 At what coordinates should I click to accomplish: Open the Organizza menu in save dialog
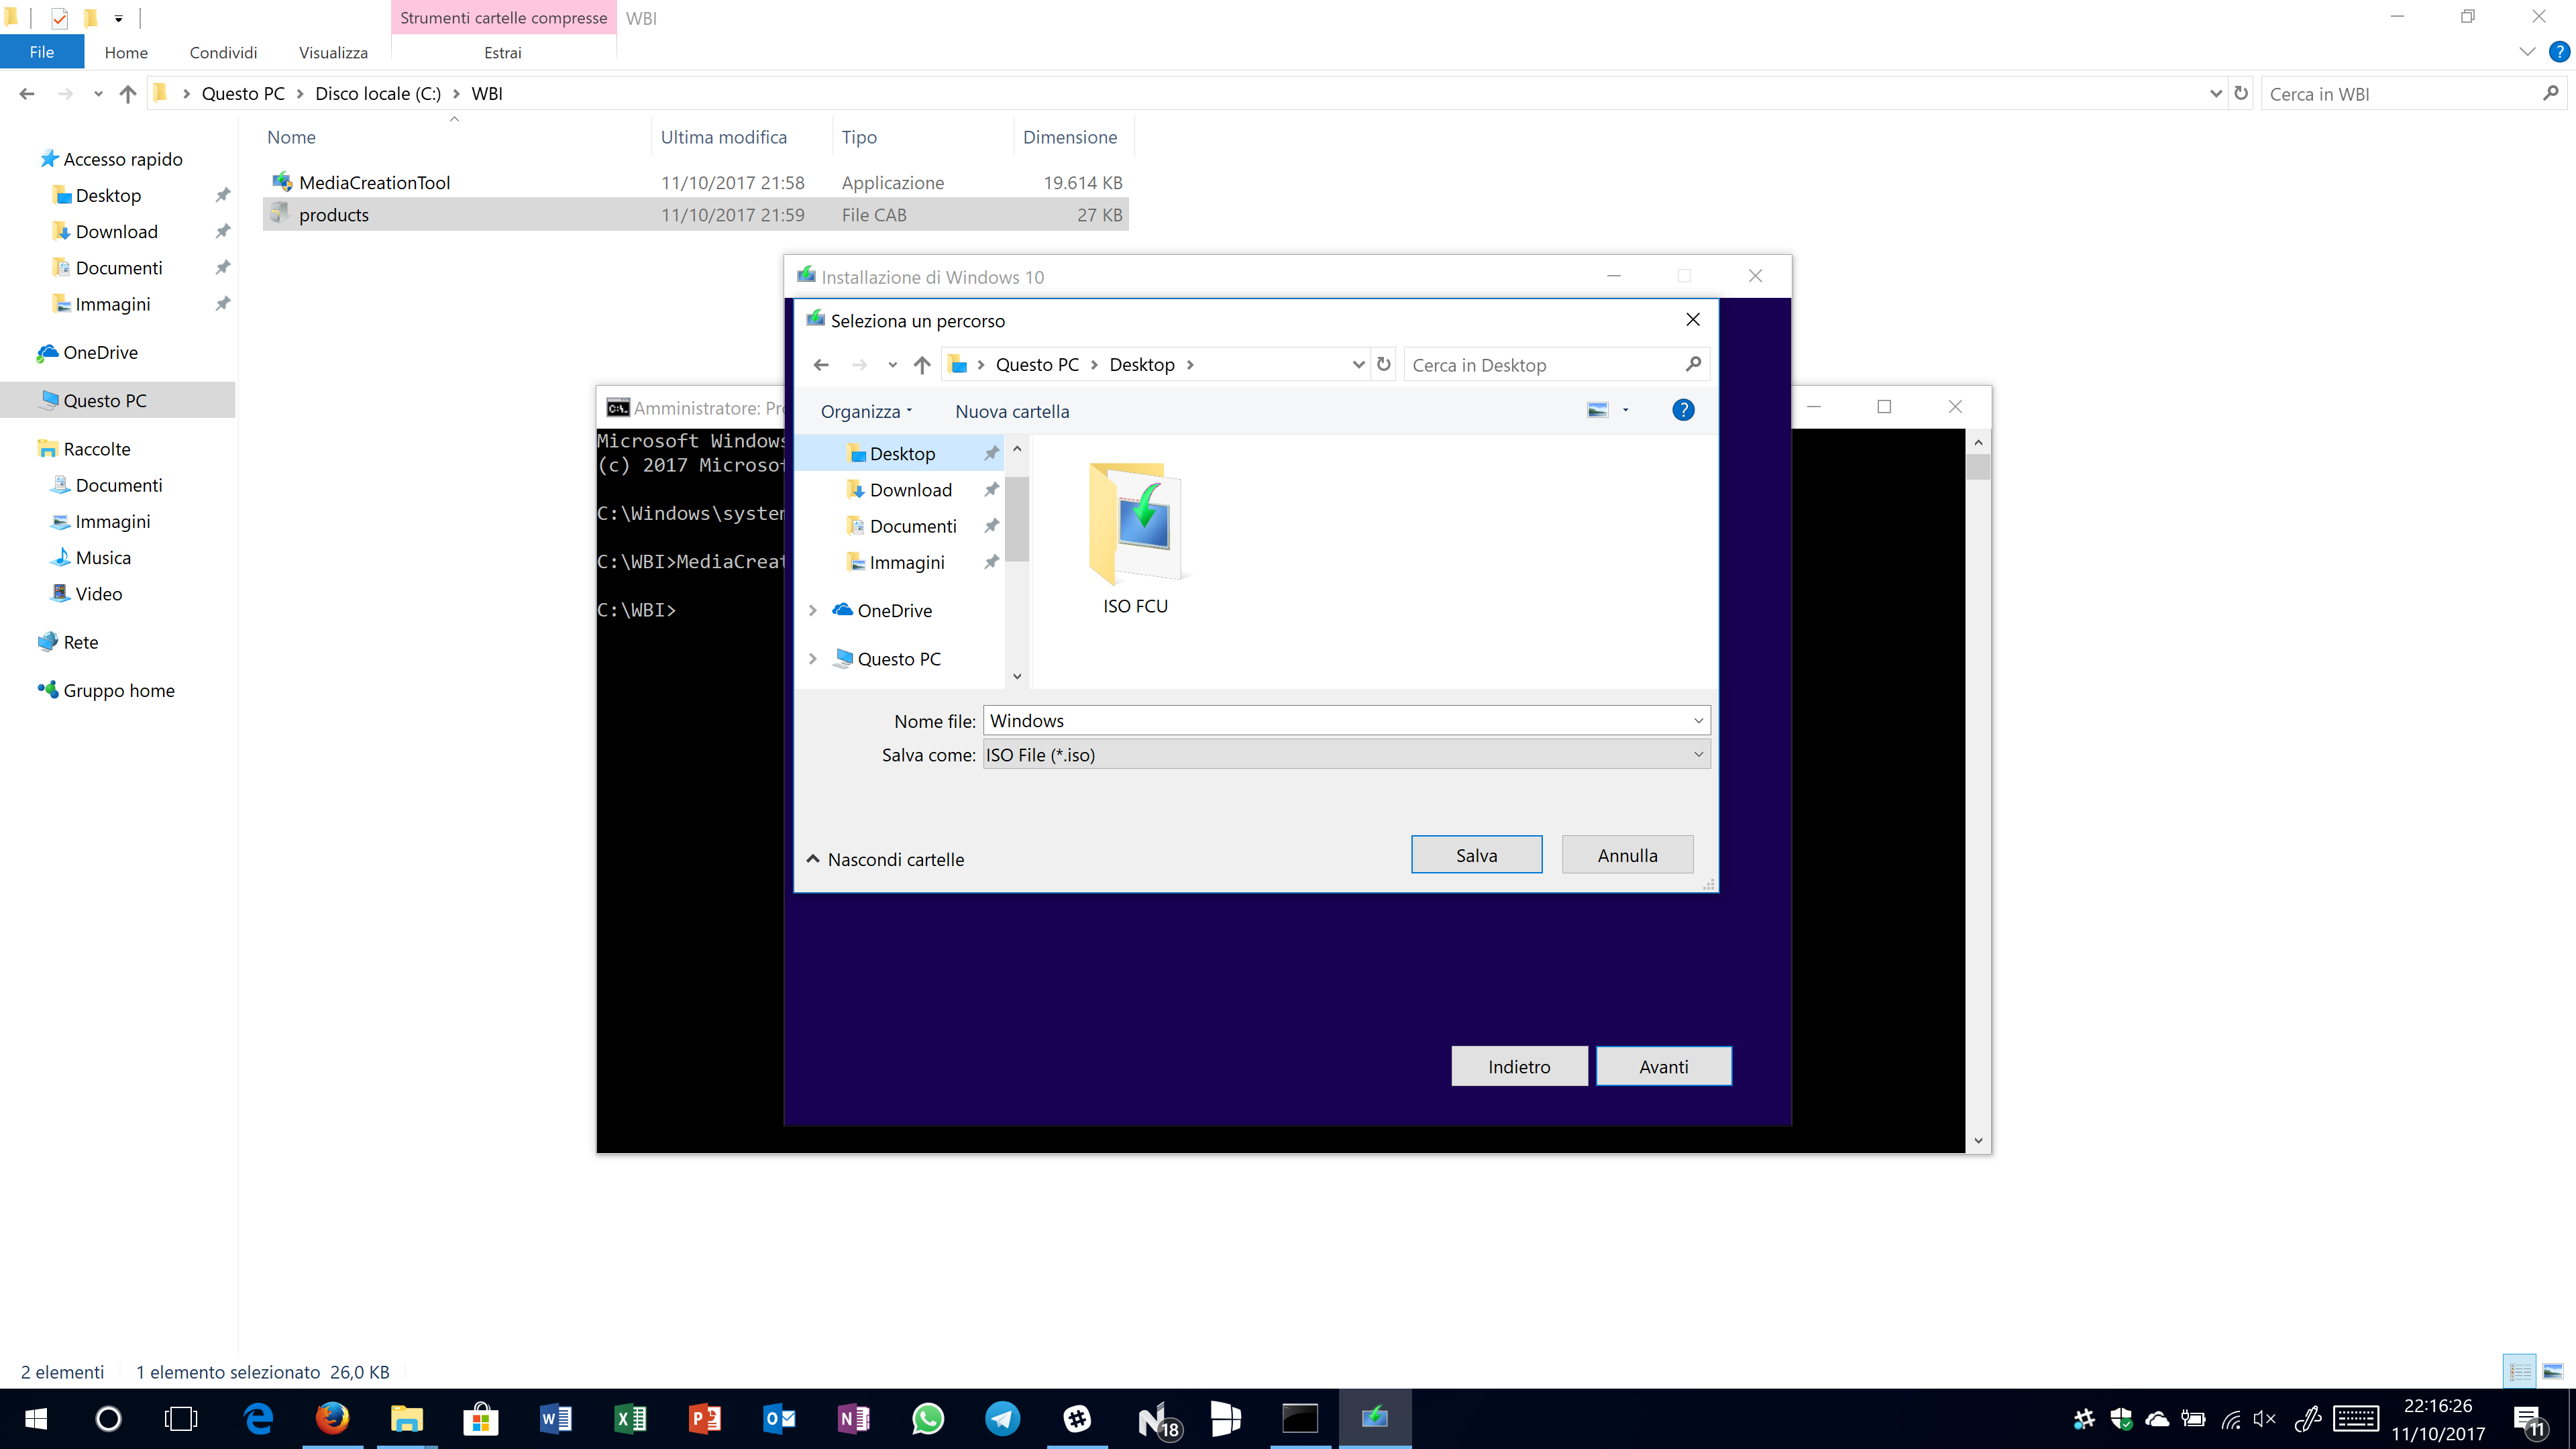[x=866, y=411]
